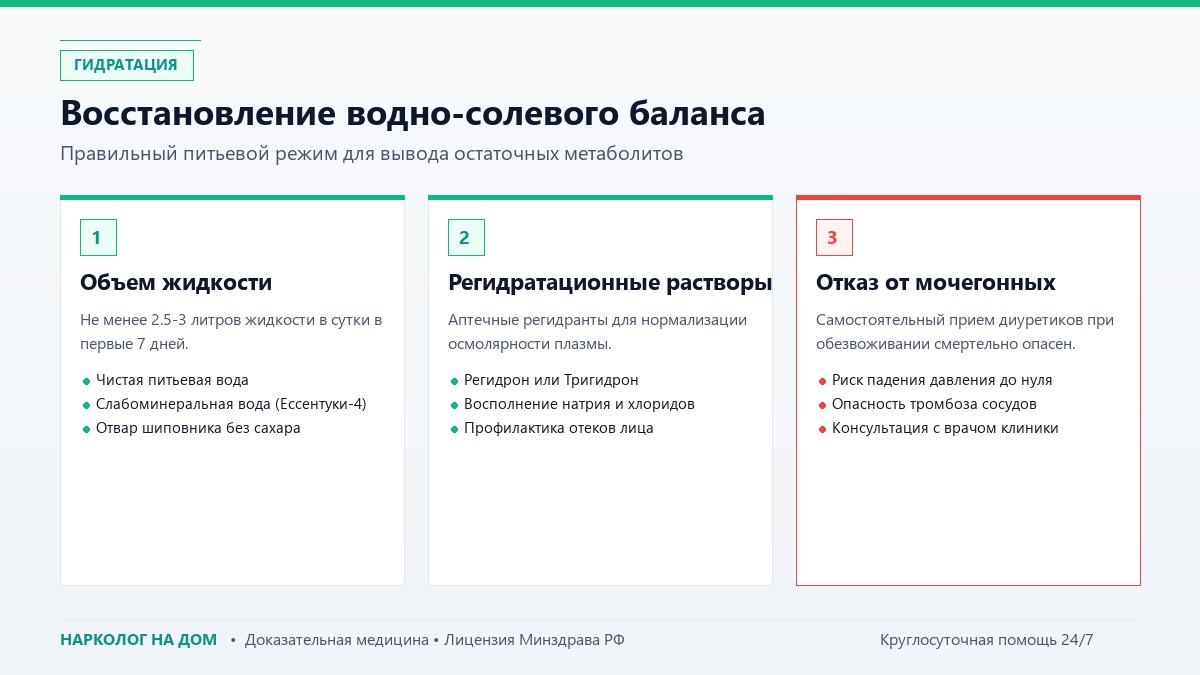Select the number 1 card badge
This screenshot has width=1200, height=675.
click(98, 237)
